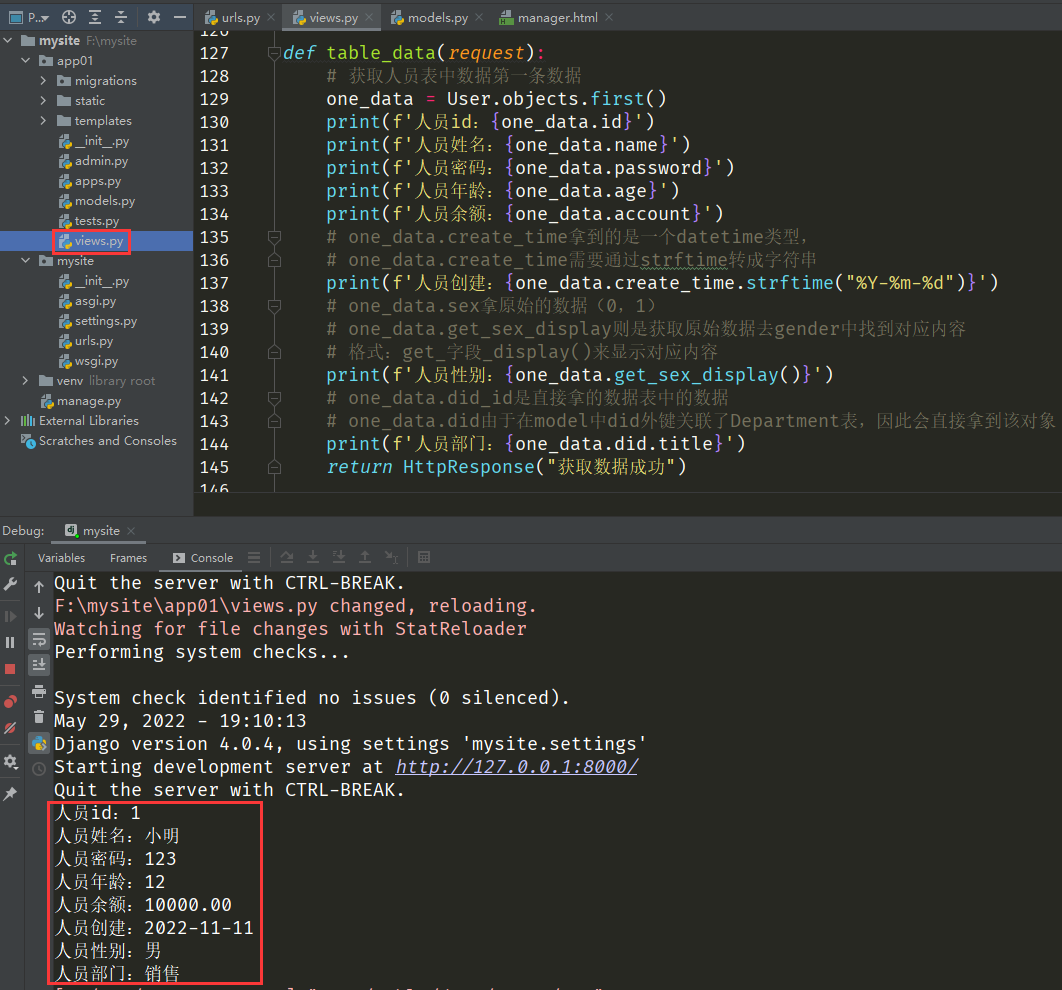The image size is (1062, 990).
Task: Expand the venv library root folder
Action: click(26, 381)
